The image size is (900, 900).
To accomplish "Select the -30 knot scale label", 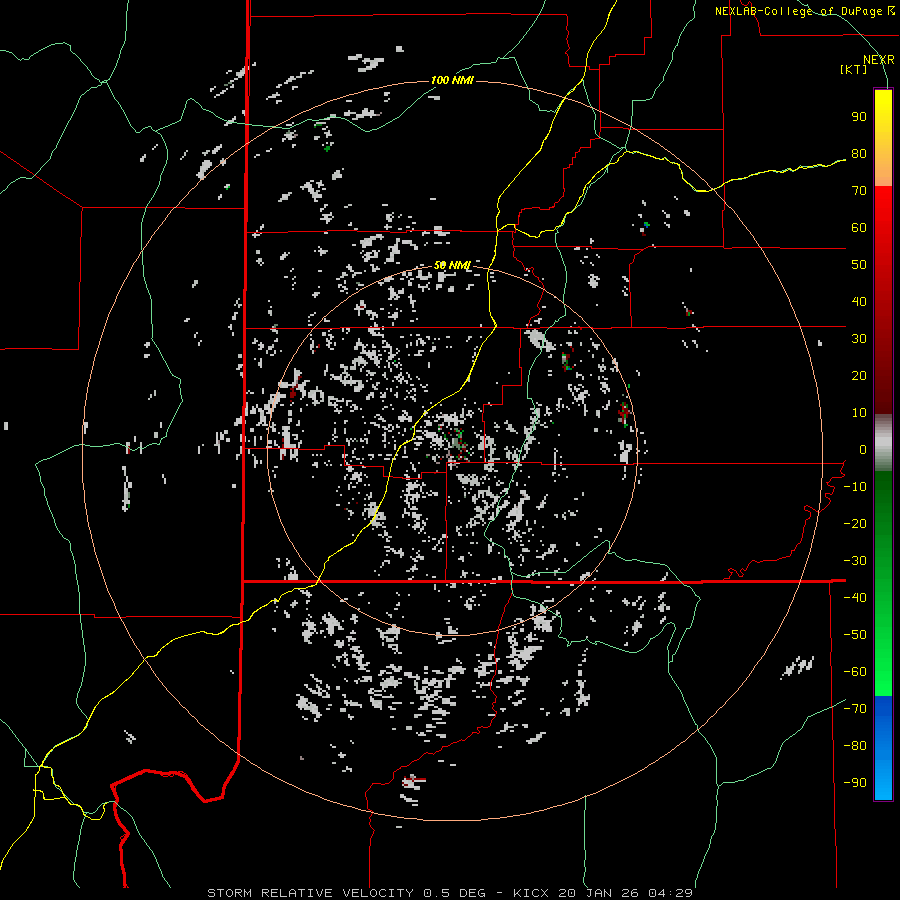I will (x=855, y=561).
